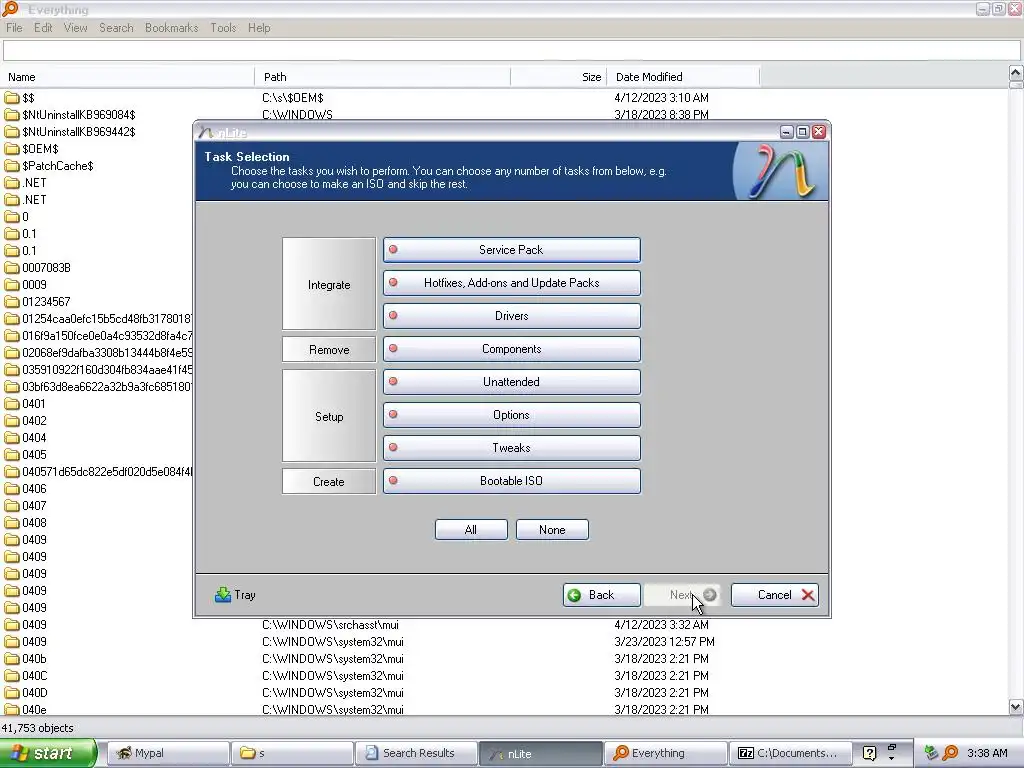The width and height of the screenshot is (1024, 768).
Task: Select All tasks button
Action: 471,530
